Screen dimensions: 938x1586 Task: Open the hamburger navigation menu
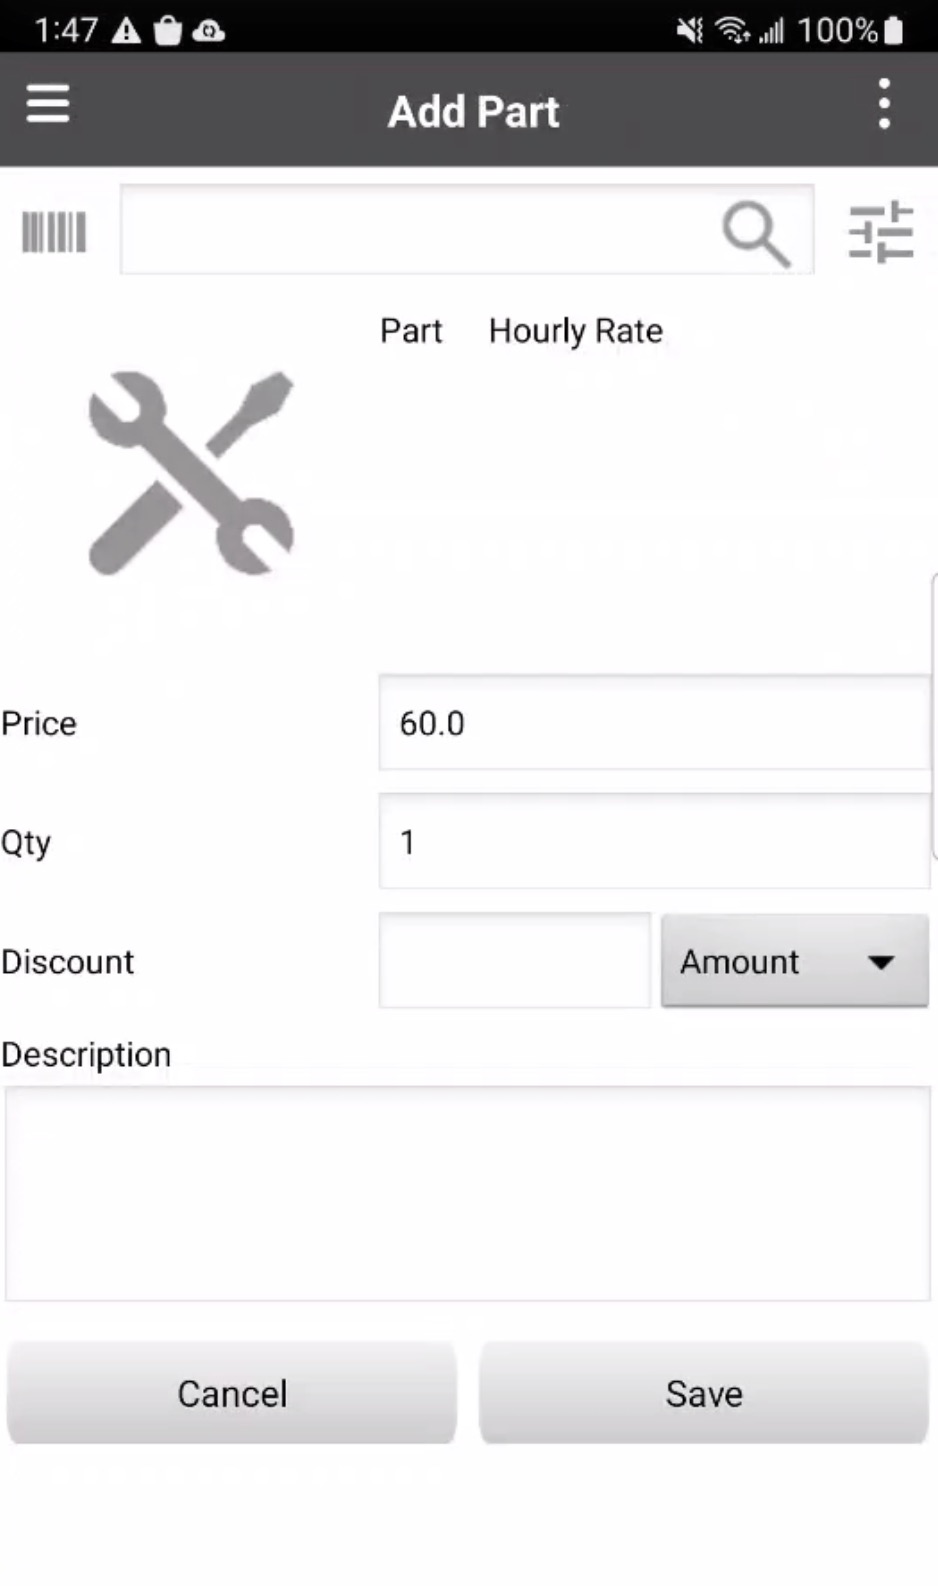tap(48, 104)
